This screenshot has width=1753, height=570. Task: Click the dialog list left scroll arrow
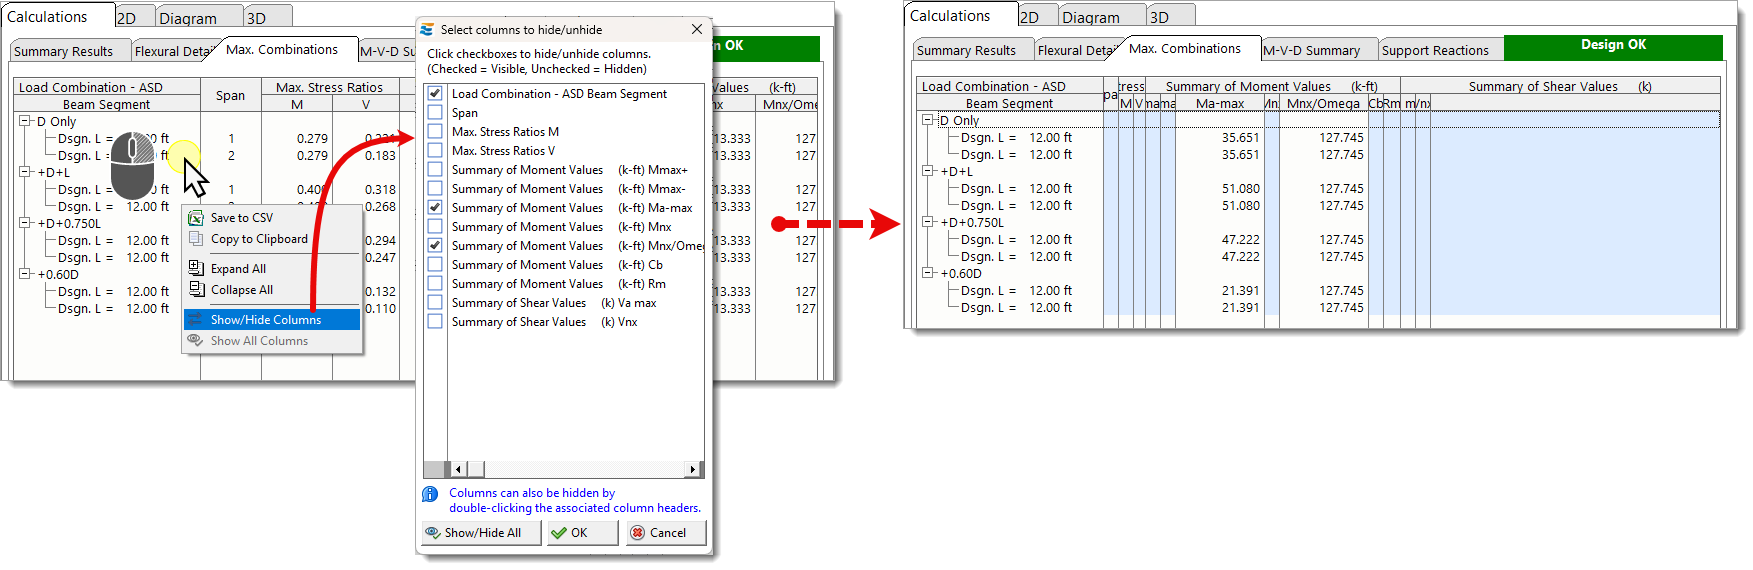pyautogui.click(x=458, y=469)
